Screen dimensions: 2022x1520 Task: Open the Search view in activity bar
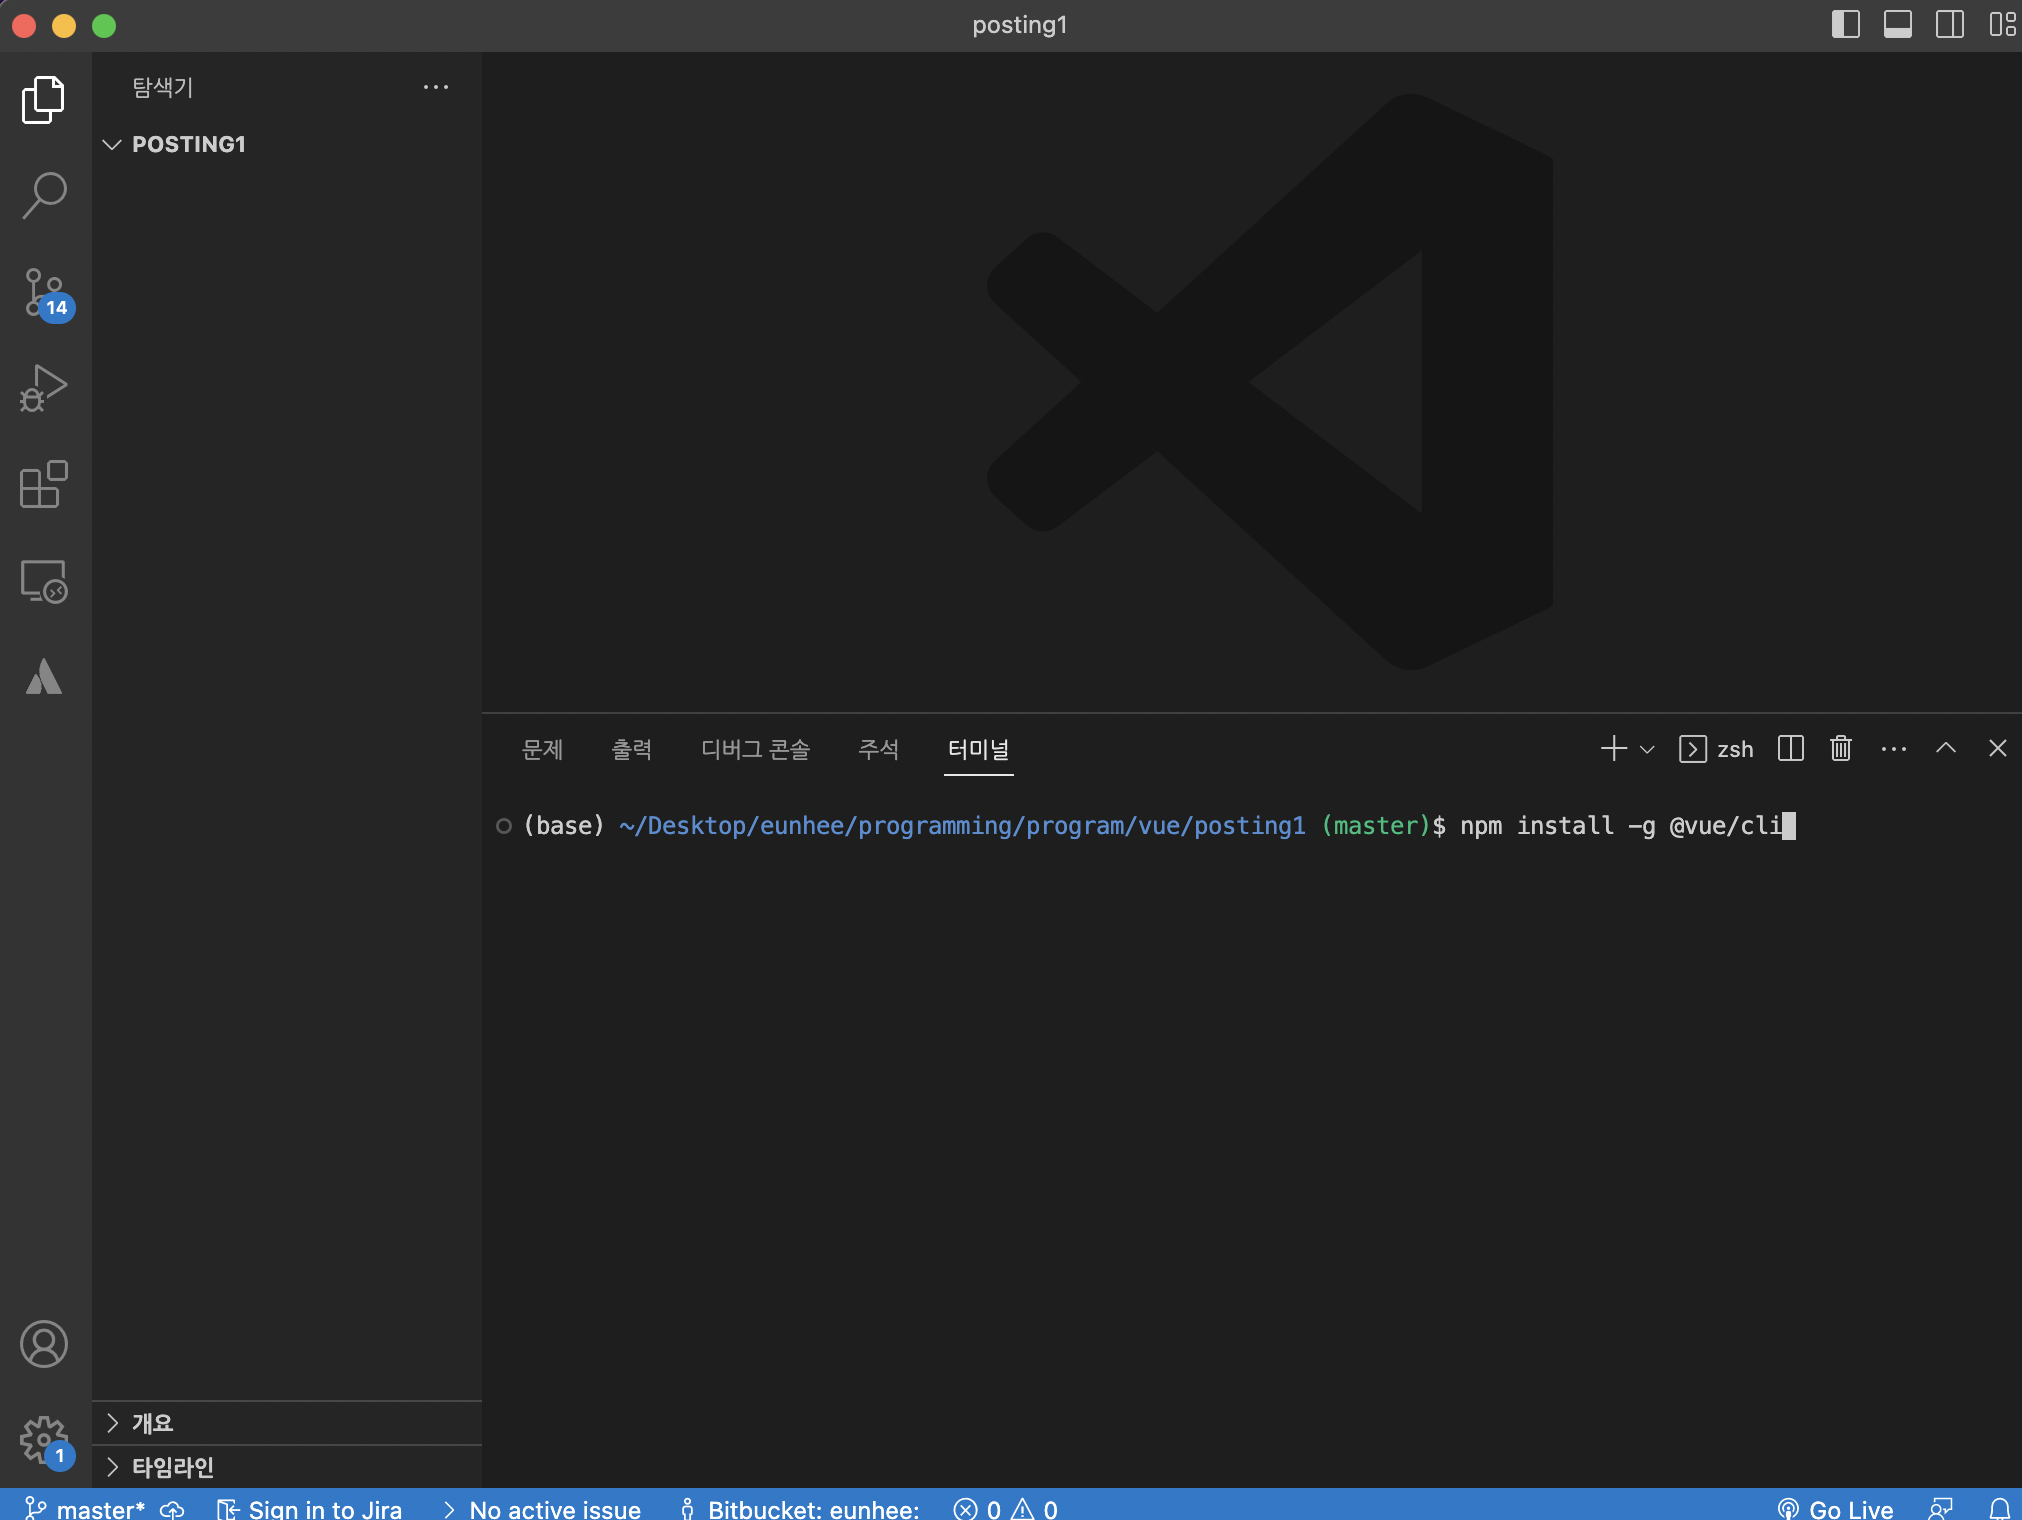(44, 195)
